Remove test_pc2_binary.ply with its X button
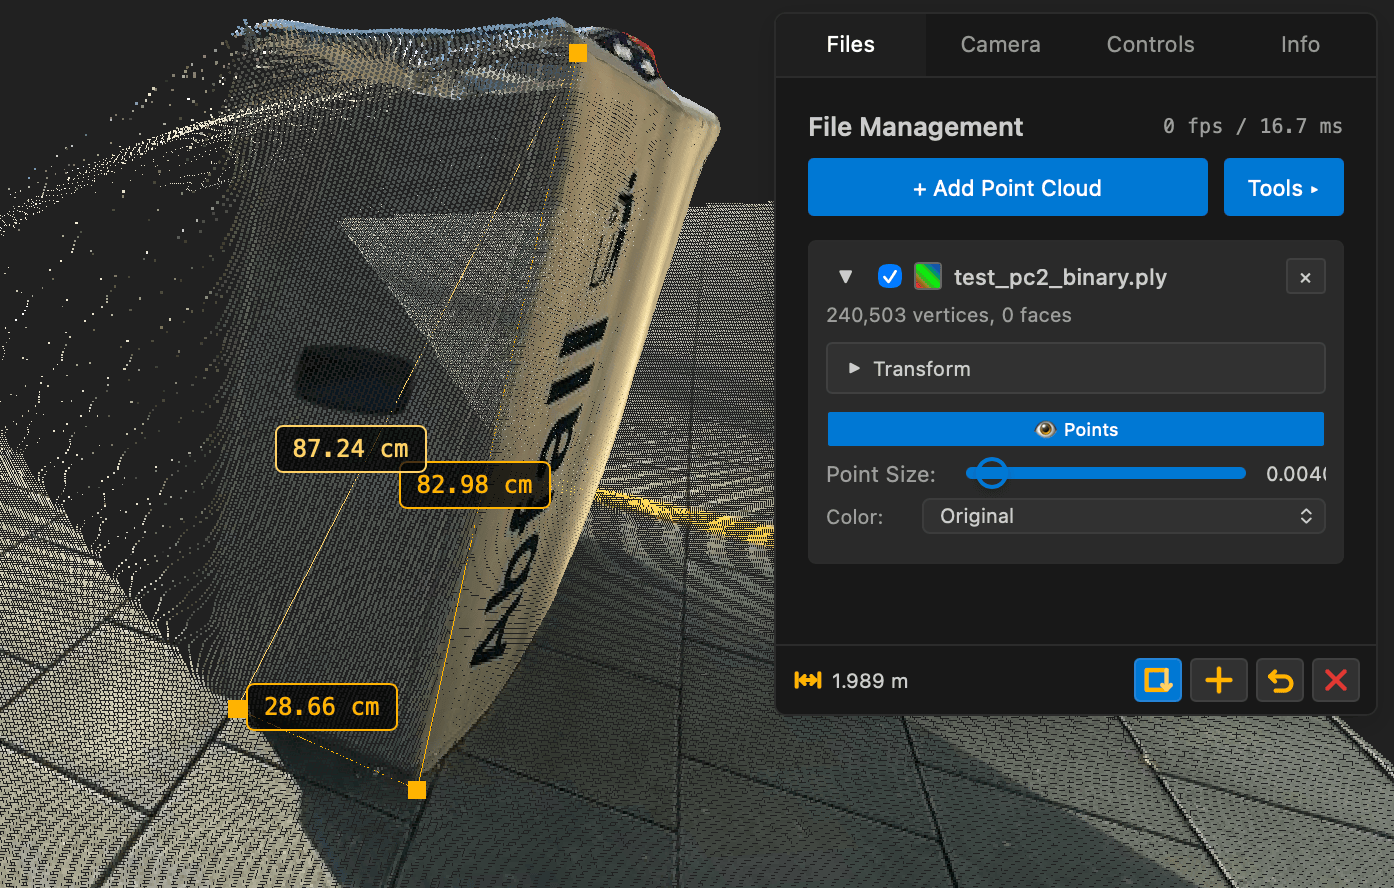 coord(1305,277)
